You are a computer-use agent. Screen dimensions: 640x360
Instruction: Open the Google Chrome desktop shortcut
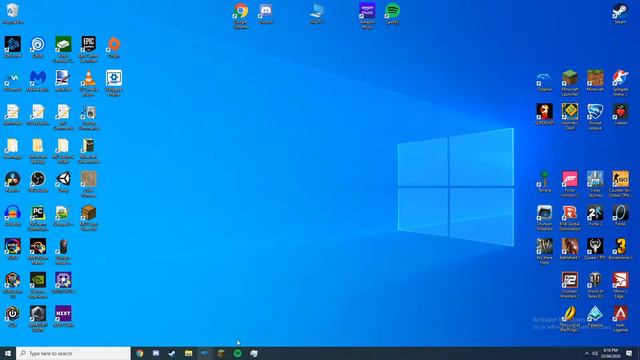[241, 16]
